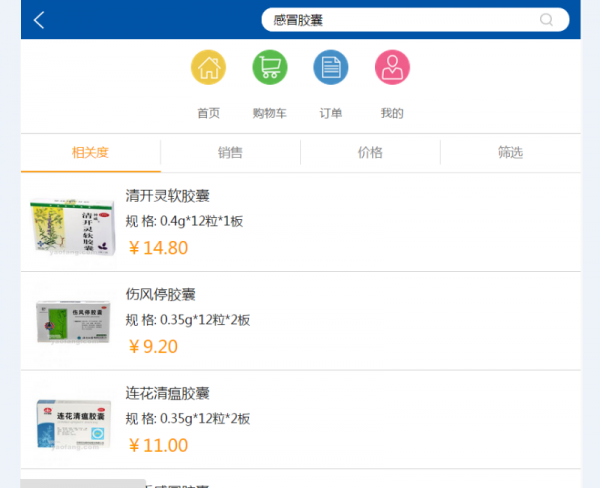Select the 伤风停胶囊 product title

pyautogui.click(x=161, y=294)
